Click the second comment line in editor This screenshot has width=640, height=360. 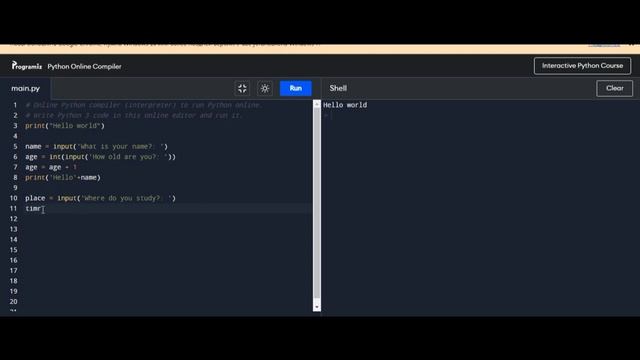click(134, 116)
